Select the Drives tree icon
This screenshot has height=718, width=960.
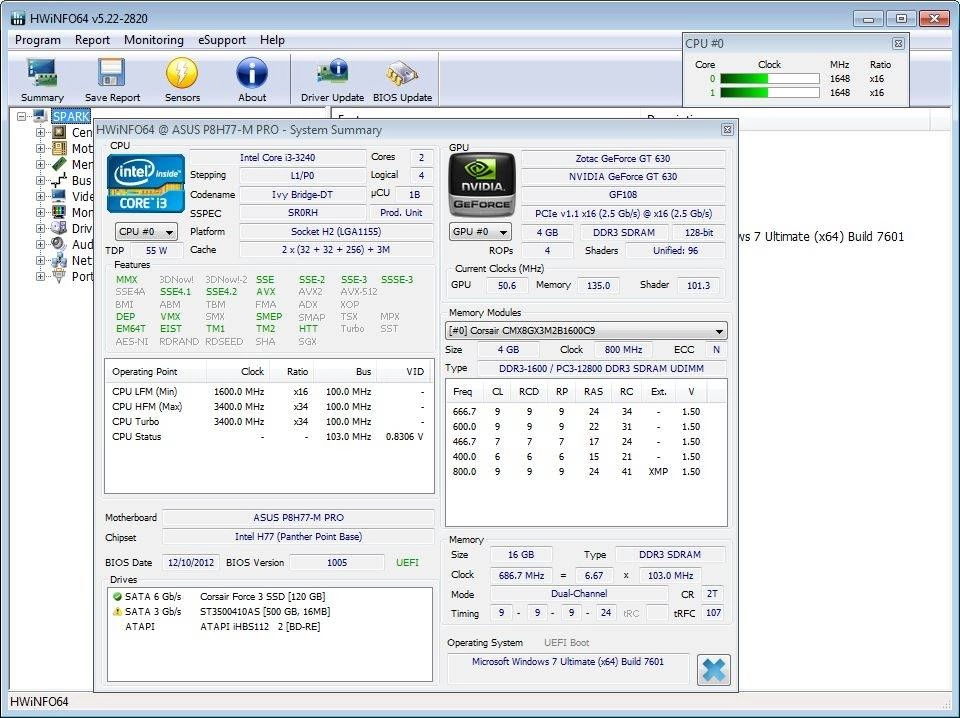click(59, 228)
